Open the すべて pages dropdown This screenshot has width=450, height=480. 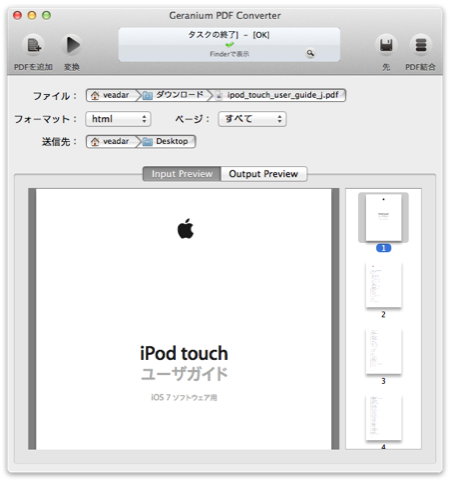click(x=252, y=119)
